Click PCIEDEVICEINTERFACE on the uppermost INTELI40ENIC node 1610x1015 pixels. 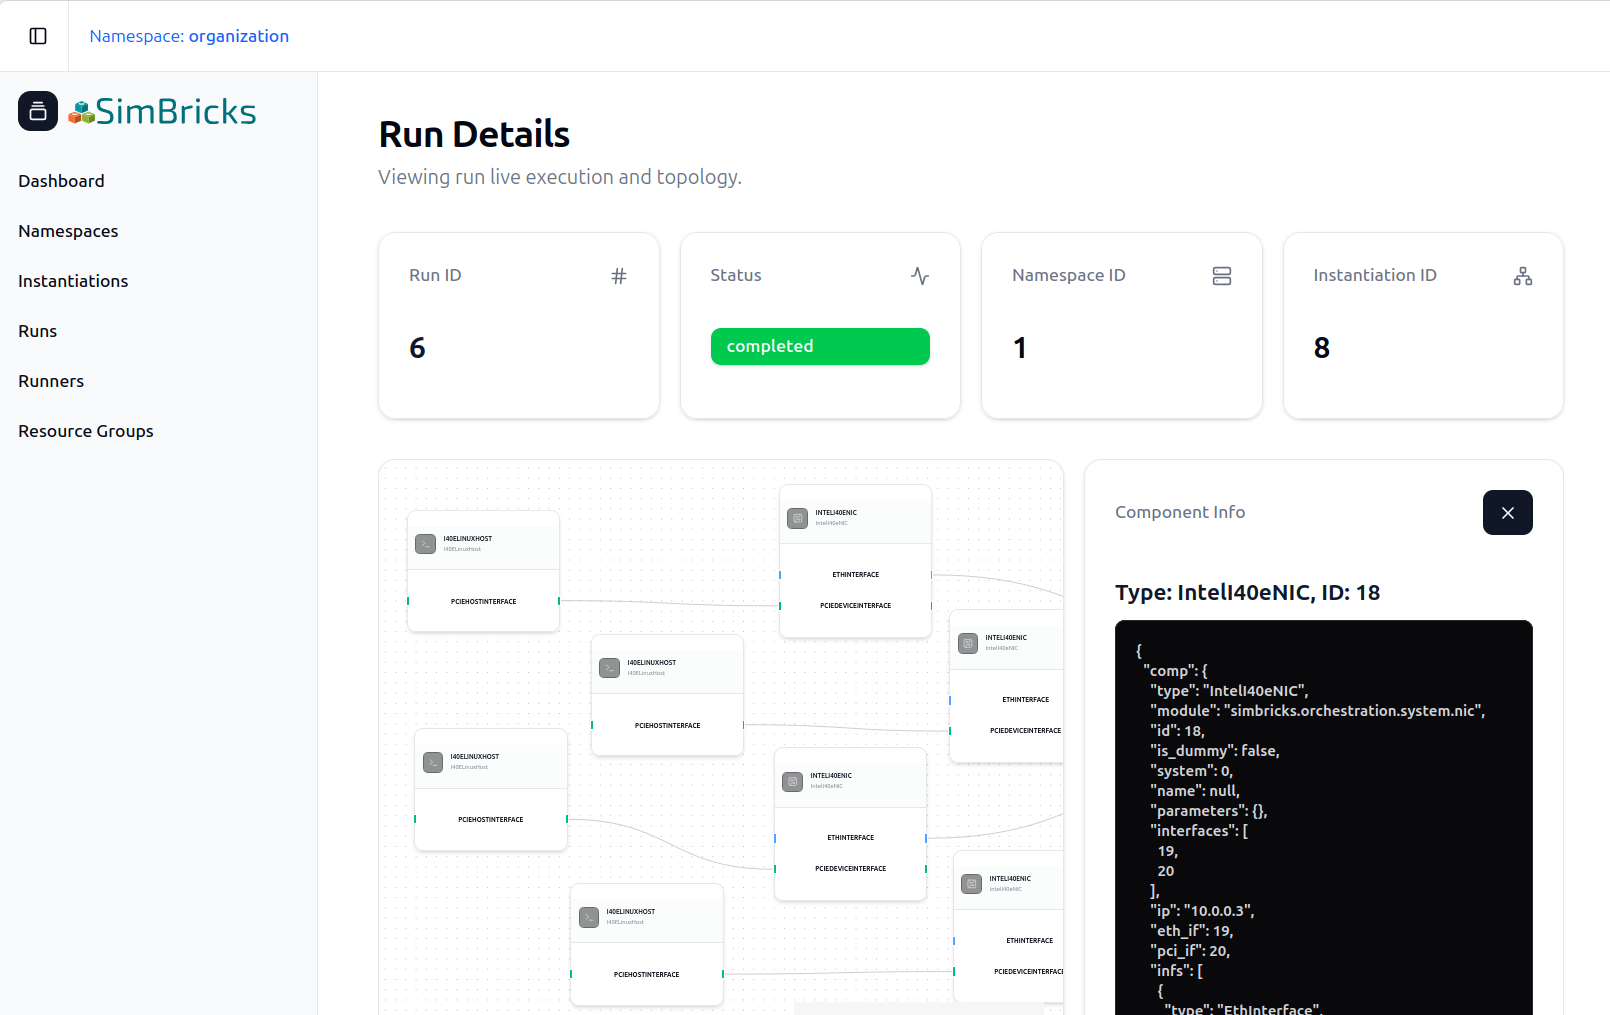[x=856, y=606]
